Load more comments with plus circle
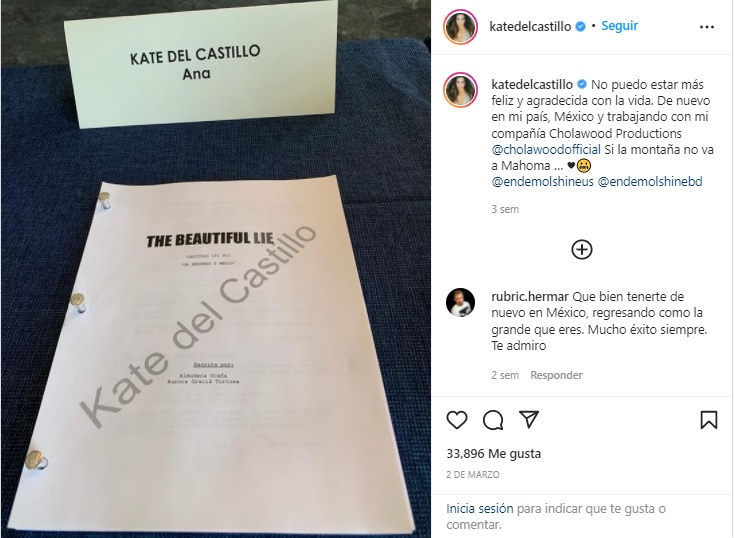Screen dimensions: 734x538 point(582,250)
